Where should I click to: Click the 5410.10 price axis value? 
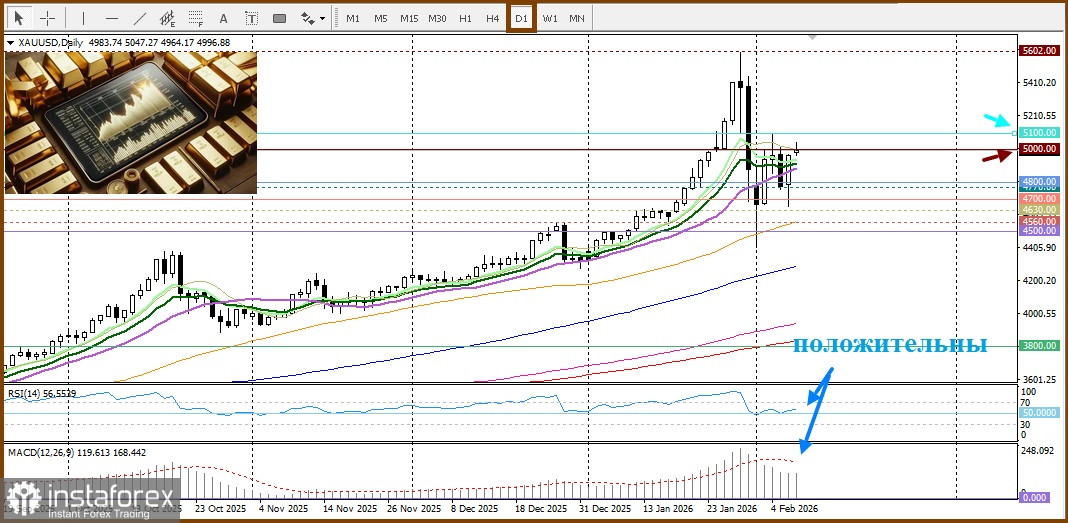pyautogui.click(x=1039, y=83)
